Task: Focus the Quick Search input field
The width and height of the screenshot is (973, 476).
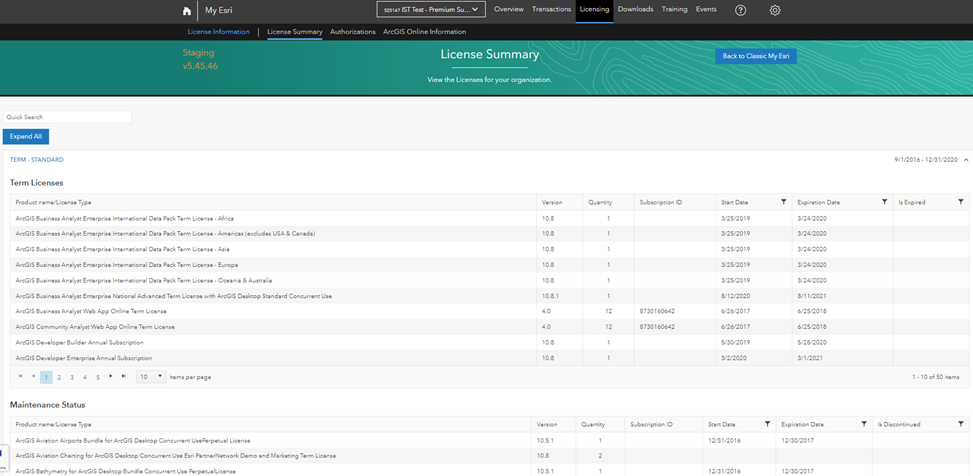Action: pyautogui.click(x=67, y=117)
